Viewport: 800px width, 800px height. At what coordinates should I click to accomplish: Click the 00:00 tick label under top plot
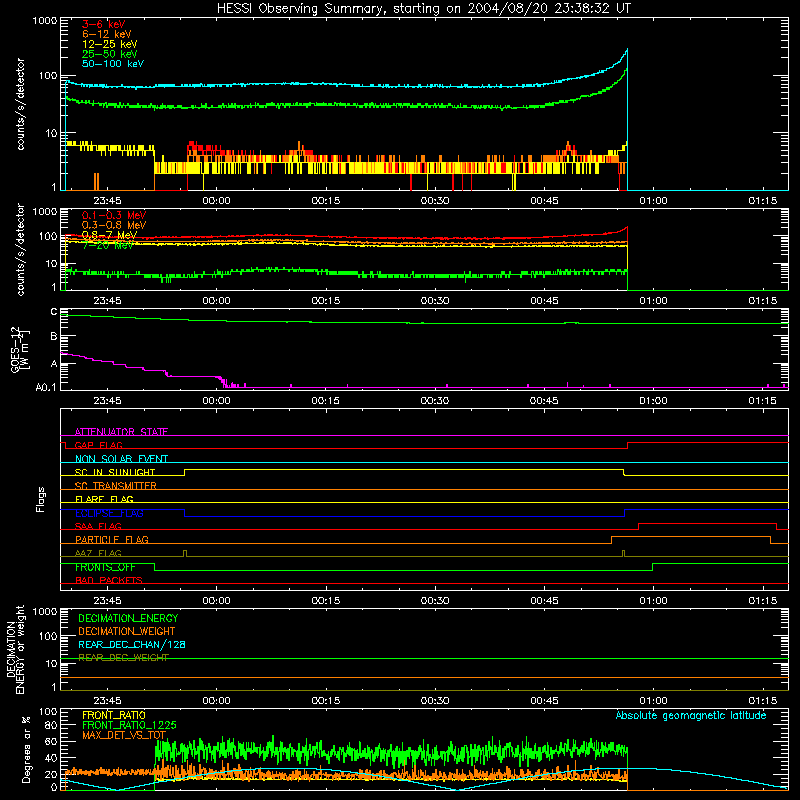(x=216, y=201)
